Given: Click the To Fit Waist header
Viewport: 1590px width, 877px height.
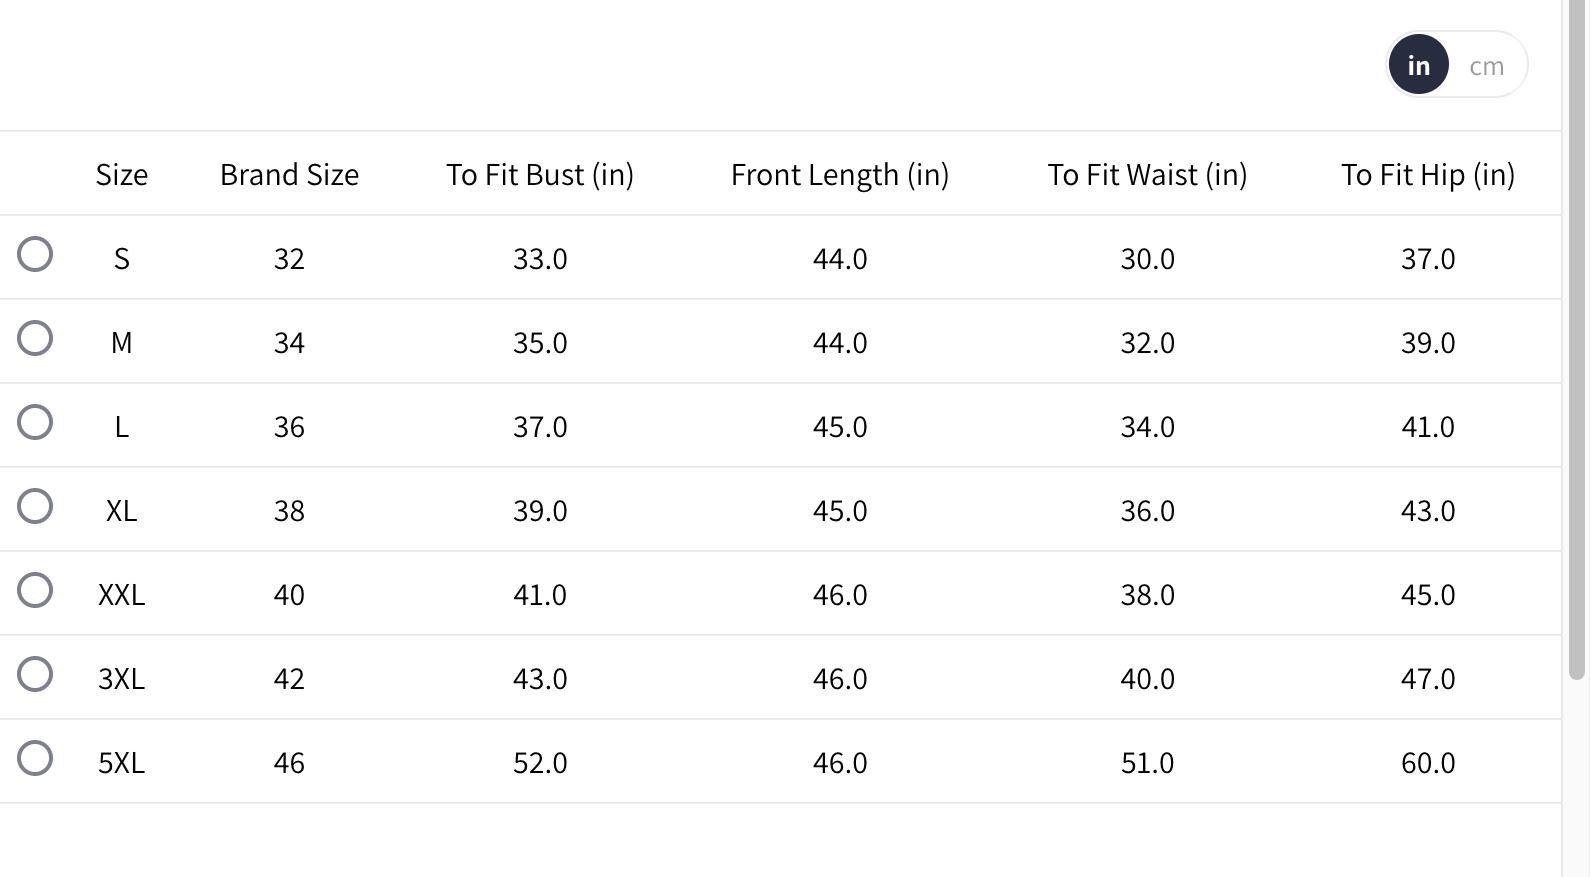Looking at the screenshot, I should [1147, 175].
